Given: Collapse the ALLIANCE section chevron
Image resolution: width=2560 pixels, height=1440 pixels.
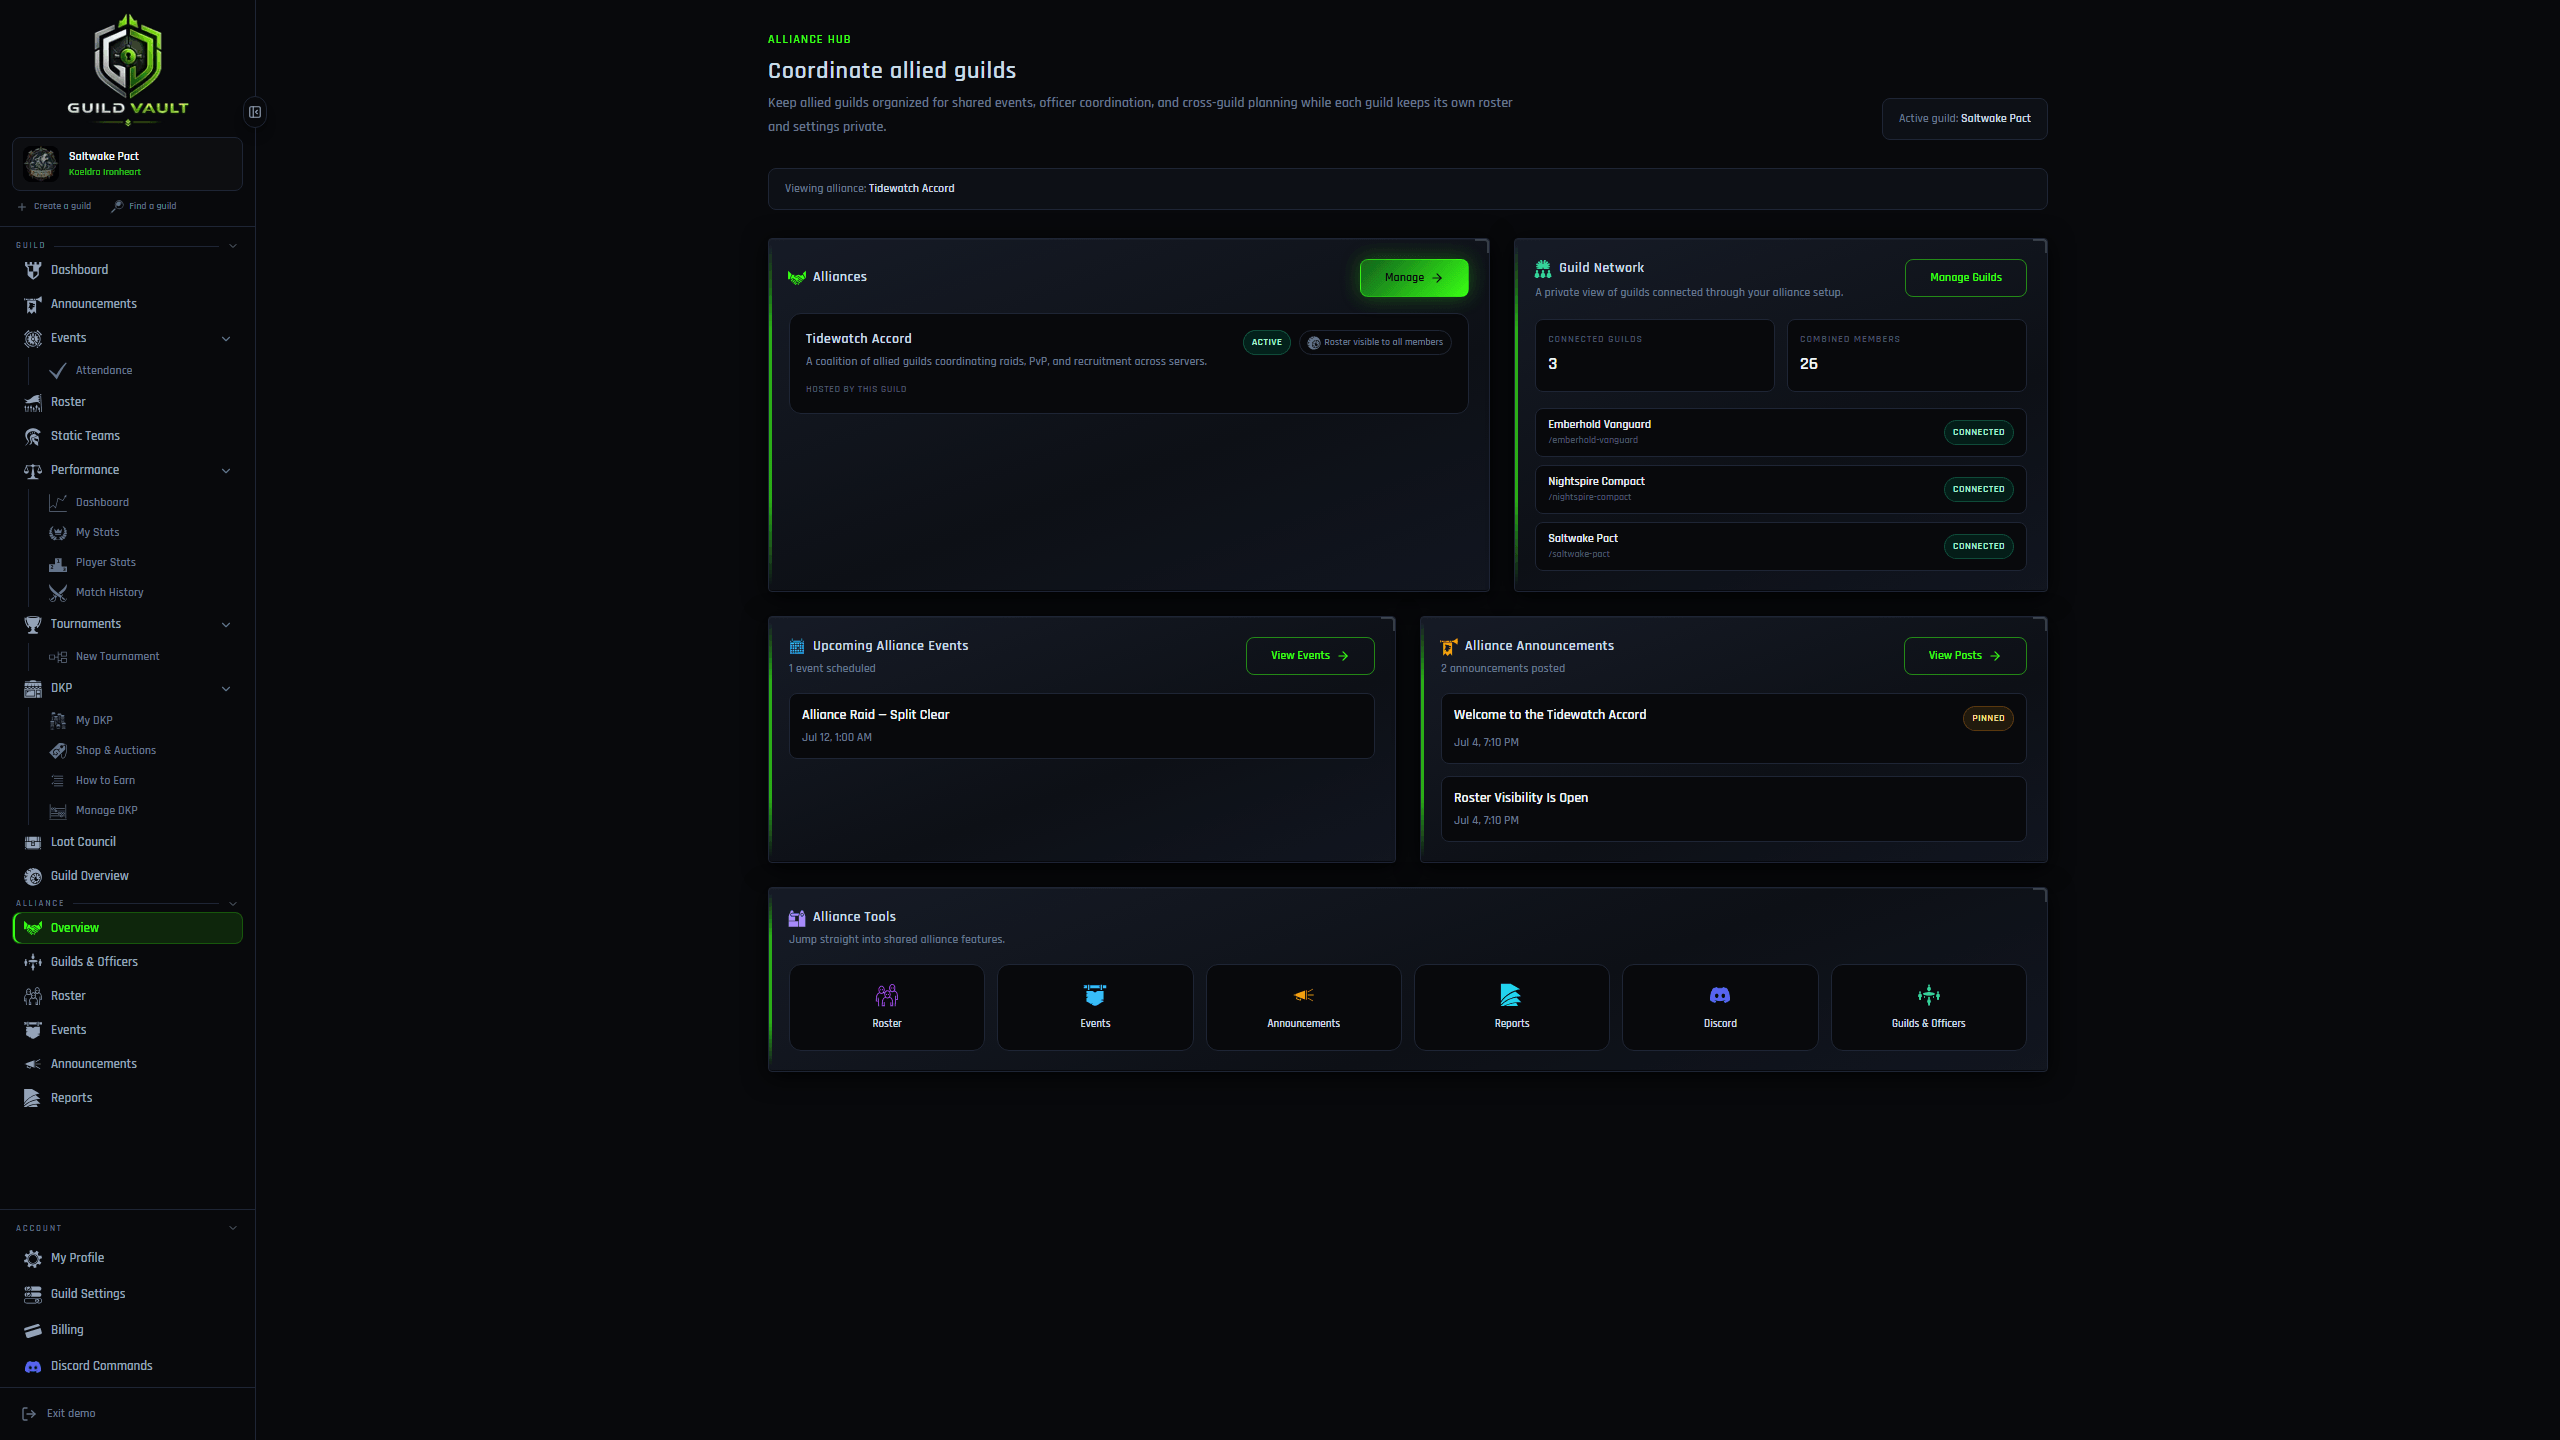Looking at the screenshot, I should click(x=233, y=904).
